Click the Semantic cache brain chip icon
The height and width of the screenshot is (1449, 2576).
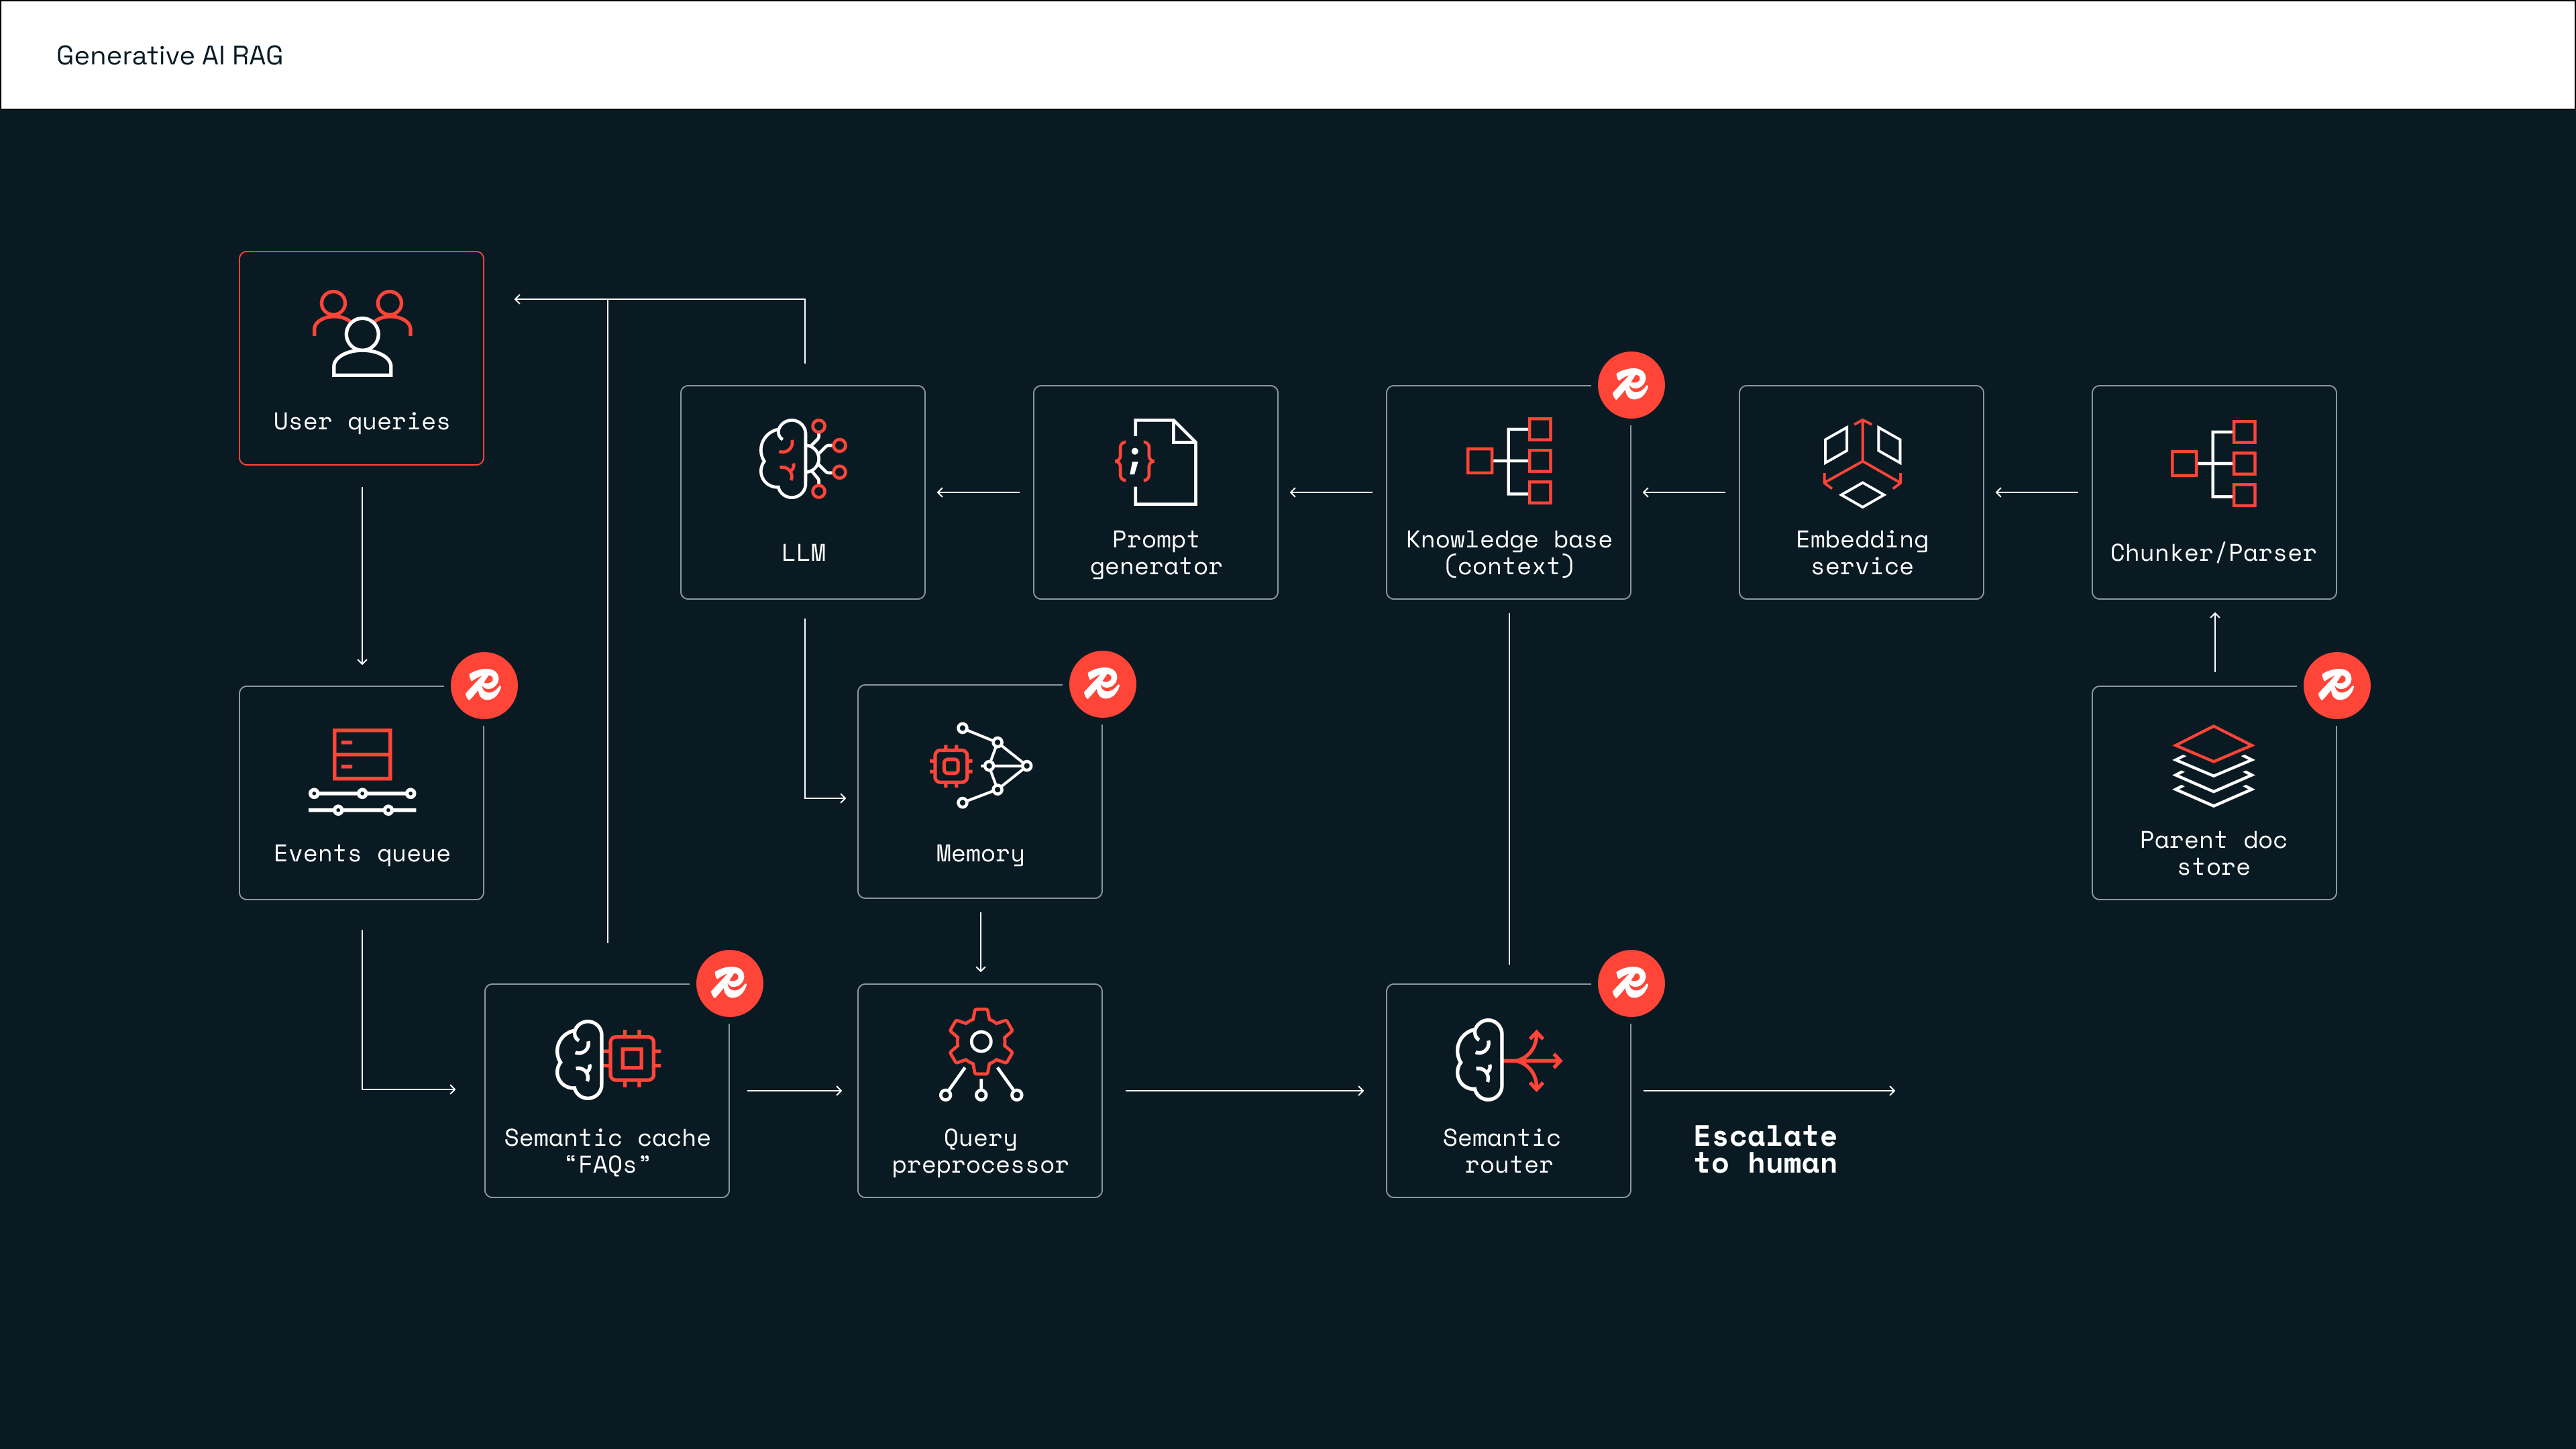(607, 1059)
